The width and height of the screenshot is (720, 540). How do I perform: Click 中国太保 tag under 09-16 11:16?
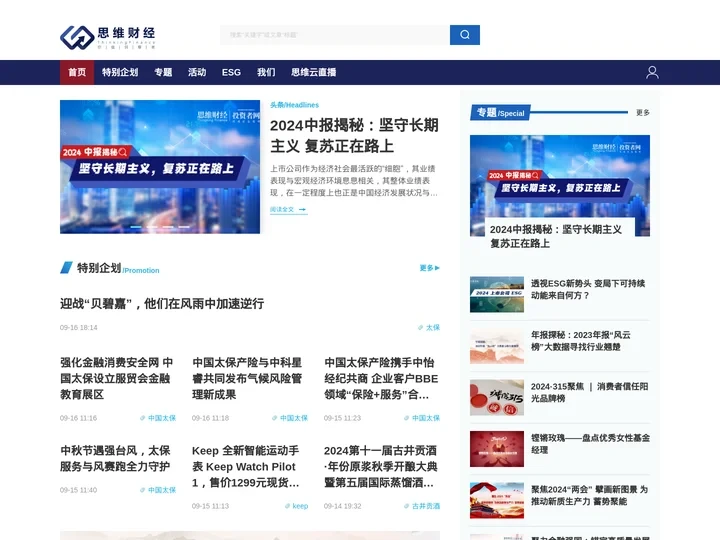(x=158, y=418)
